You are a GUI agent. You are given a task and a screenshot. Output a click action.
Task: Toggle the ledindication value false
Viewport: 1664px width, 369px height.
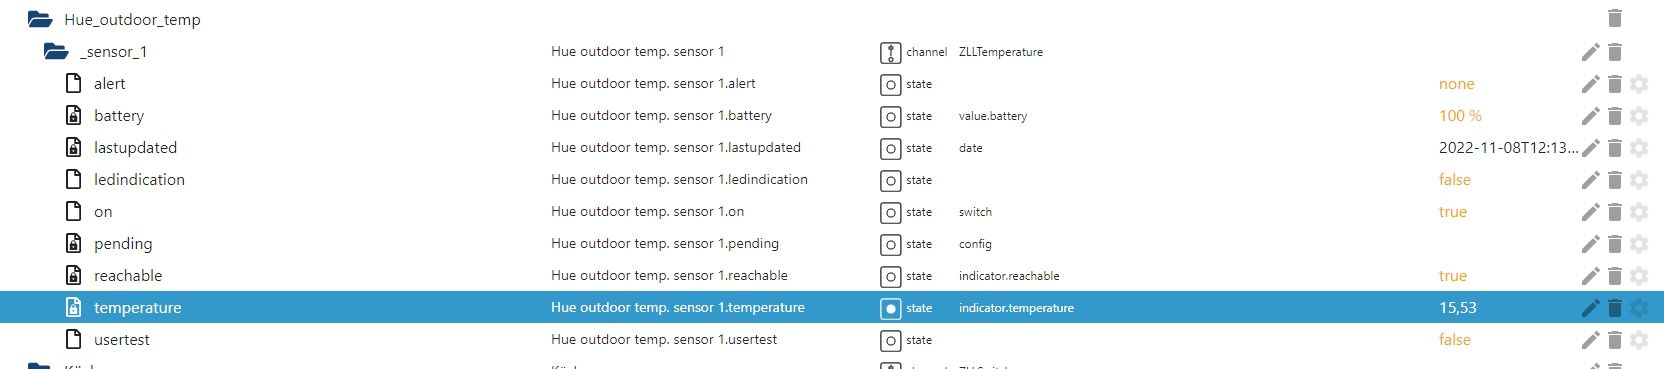1455,180
